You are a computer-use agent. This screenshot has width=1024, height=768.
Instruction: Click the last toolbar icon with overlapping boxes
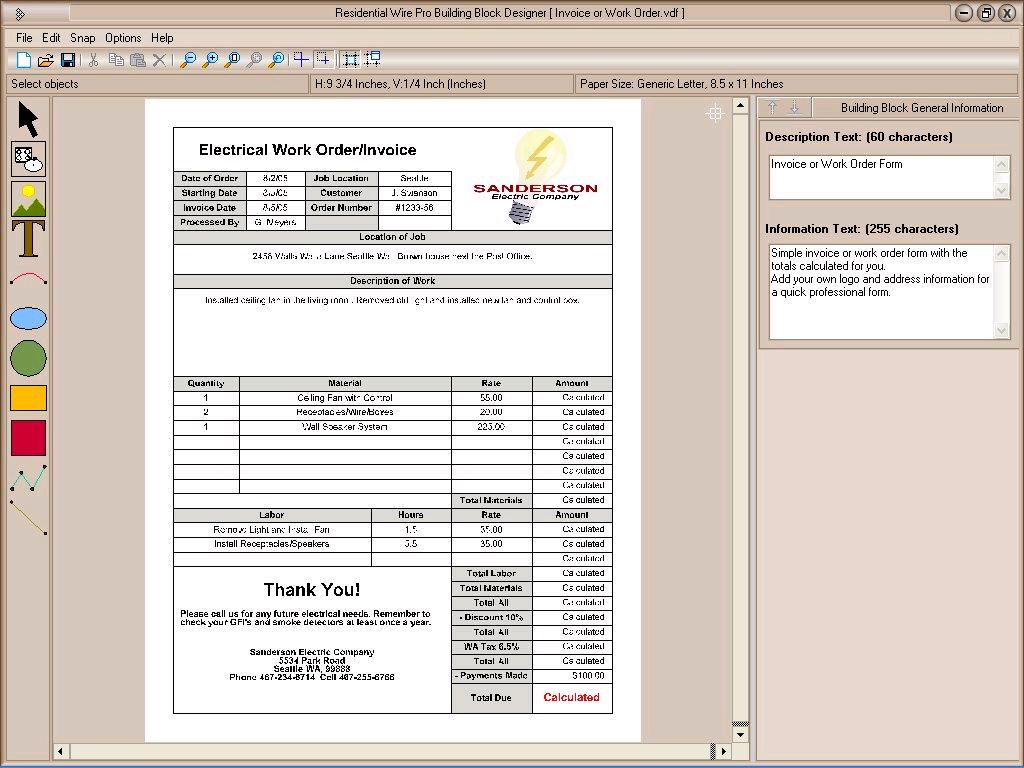pyautogui.click(x=373, y=59)
